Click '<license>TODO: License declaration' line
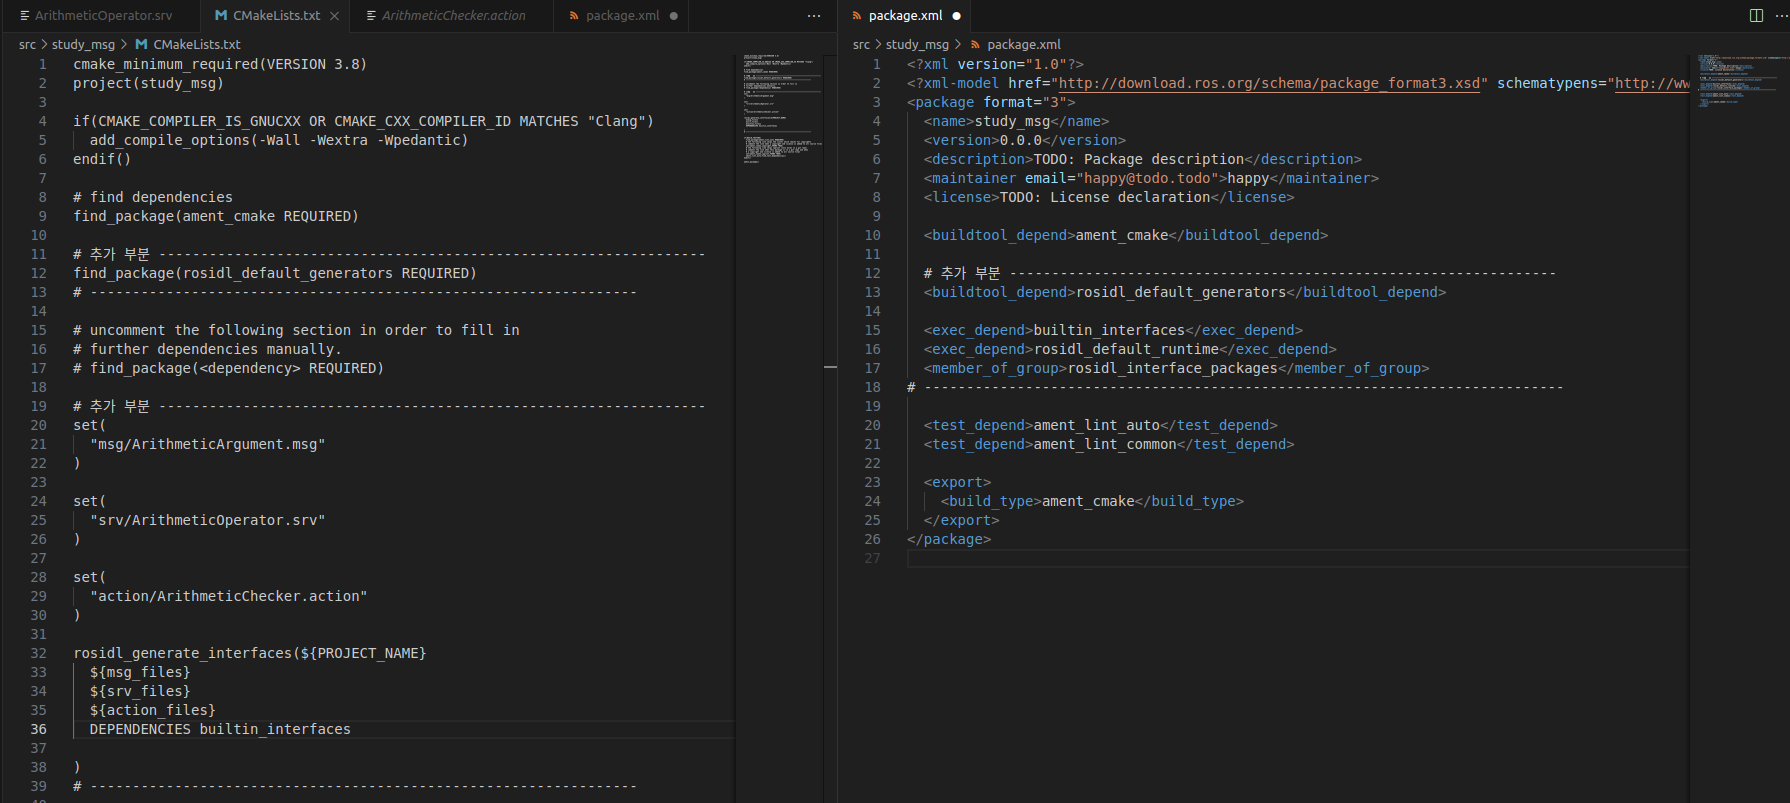The width and height of the screenshot is (1790, 803). [x=1109, y=198]
